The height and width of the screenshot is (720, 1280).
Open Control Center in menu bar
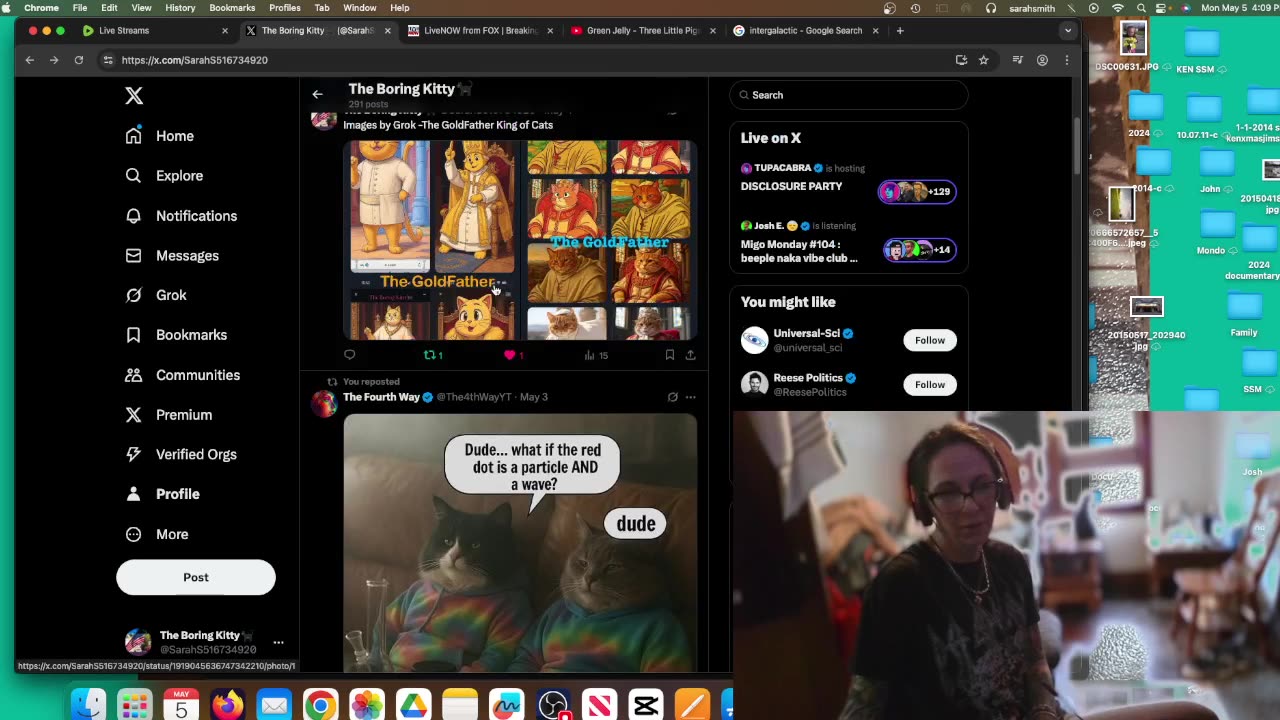pos(1163,8)
